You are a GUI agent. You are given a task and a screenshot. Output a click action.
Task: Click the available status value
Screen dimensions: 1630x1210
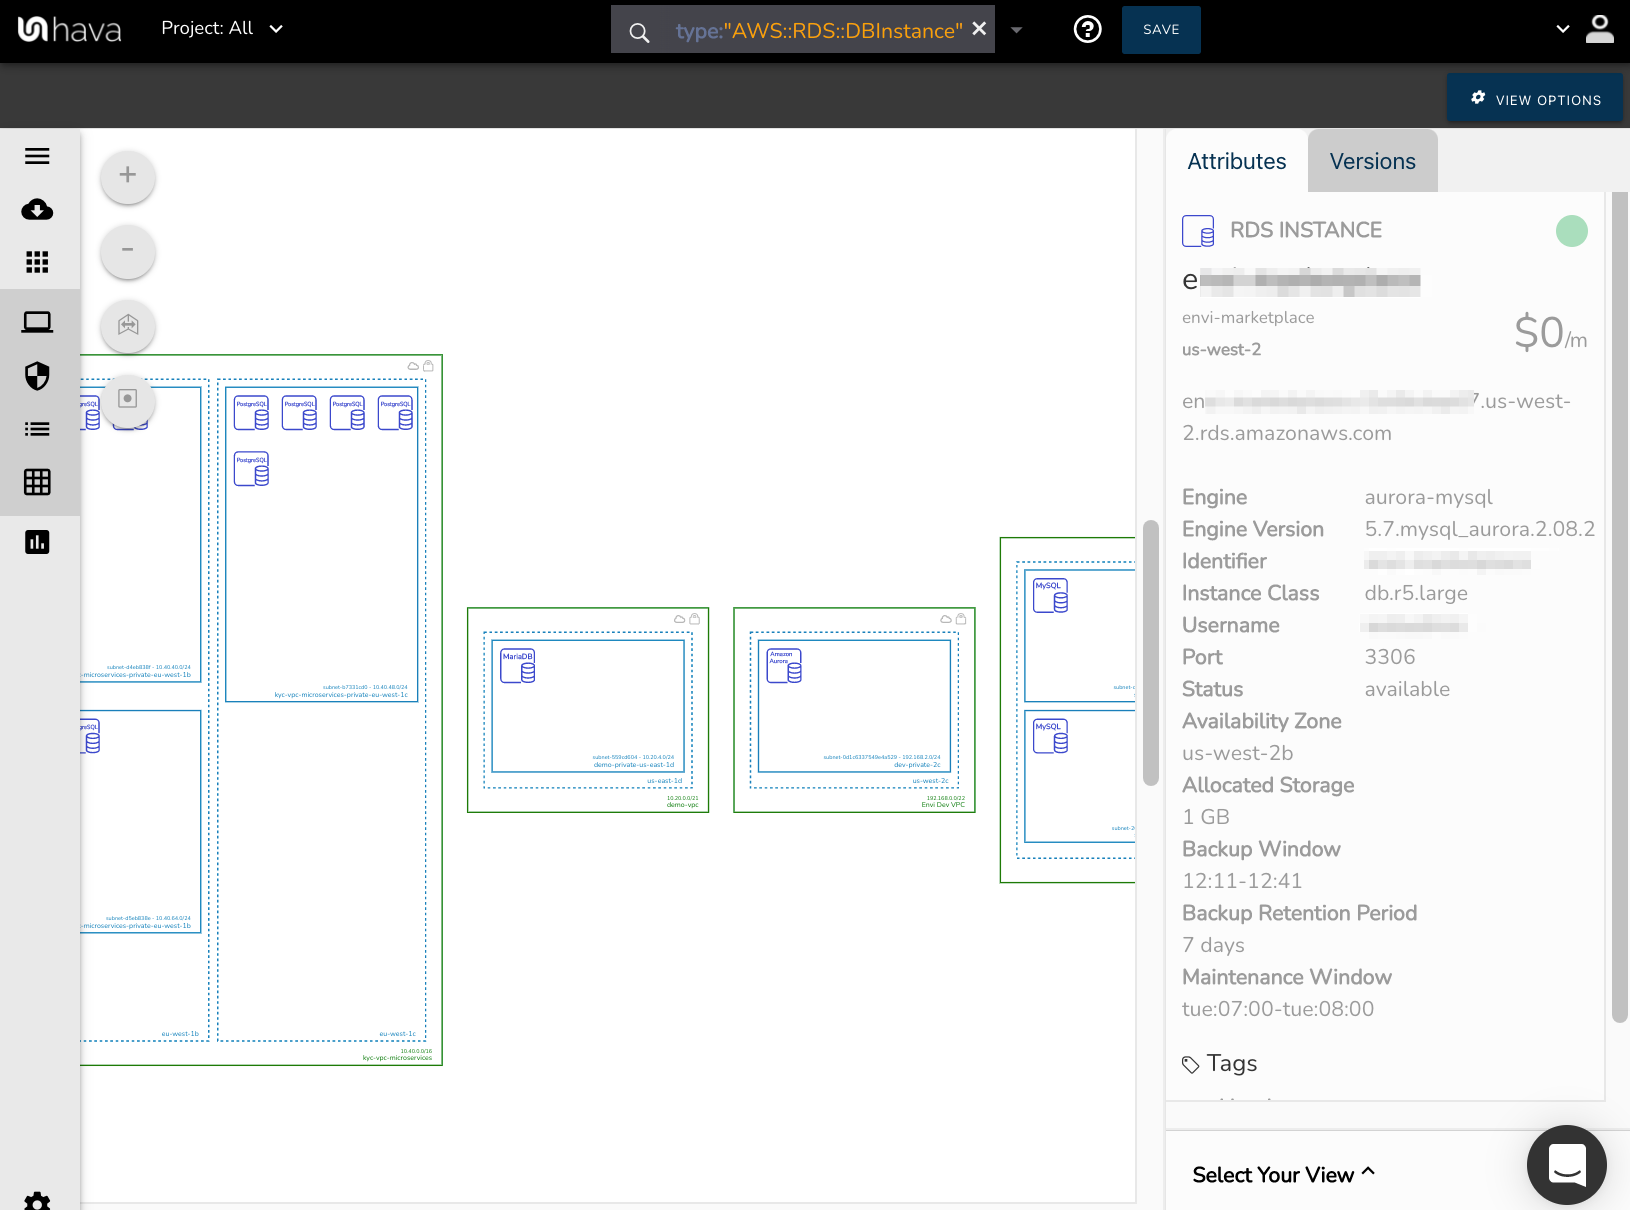1407,689
